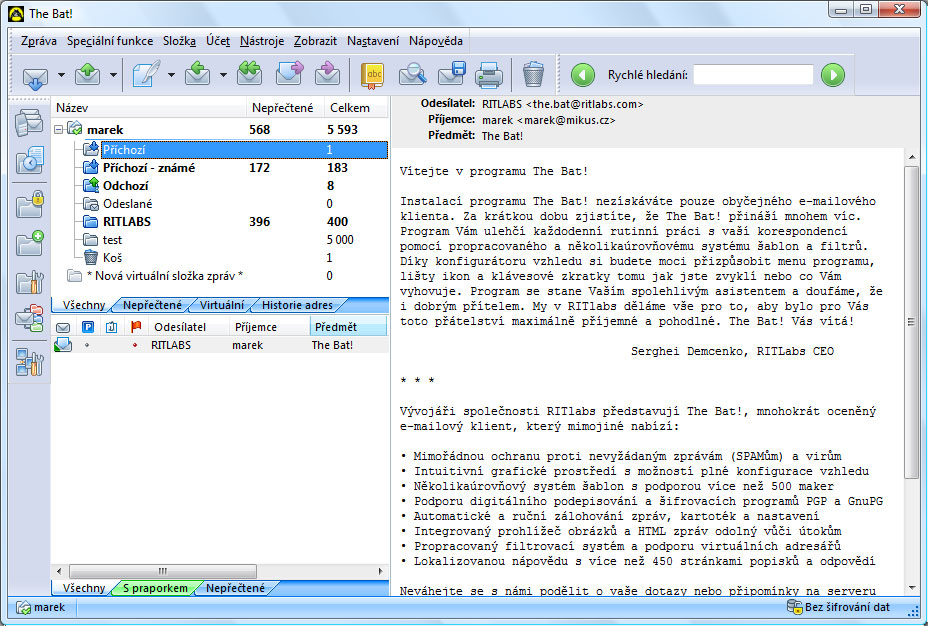Click the sidebar stacked envelopes icon
928x626 pixels.
coord(30,122)
